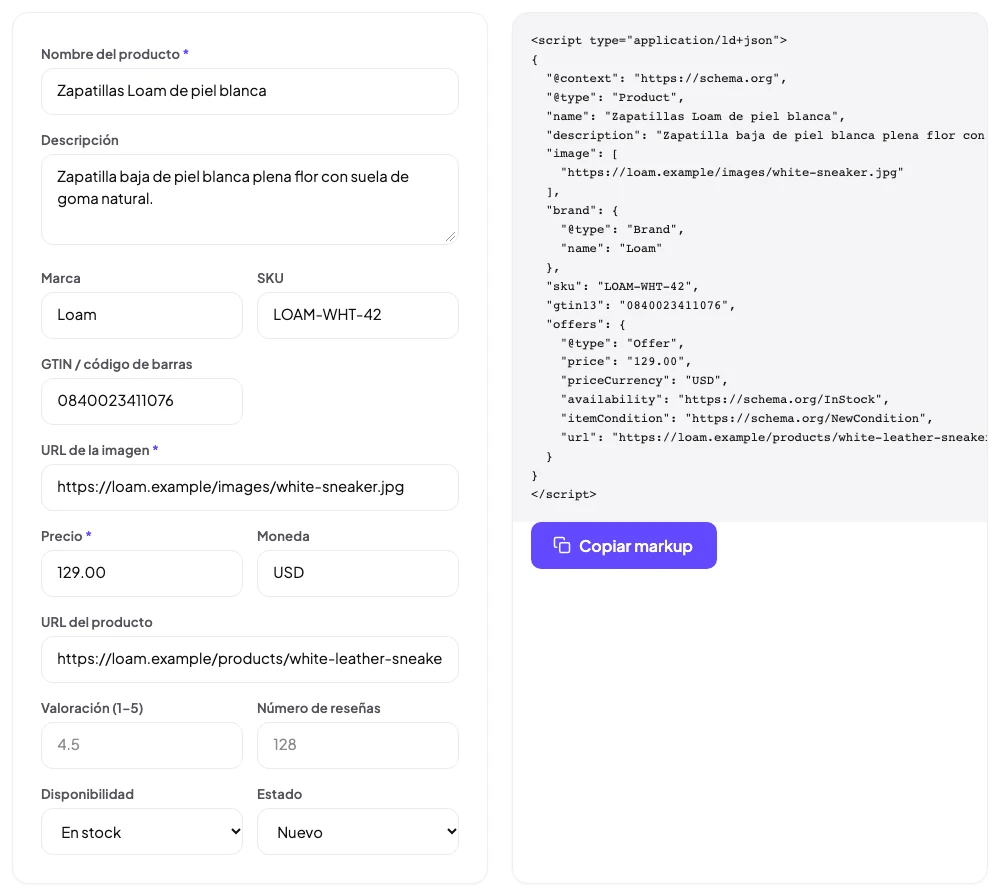This screenshot has height=892, width=1000.
Task: Click the "description" line in the markup
Action: (766, 135)
